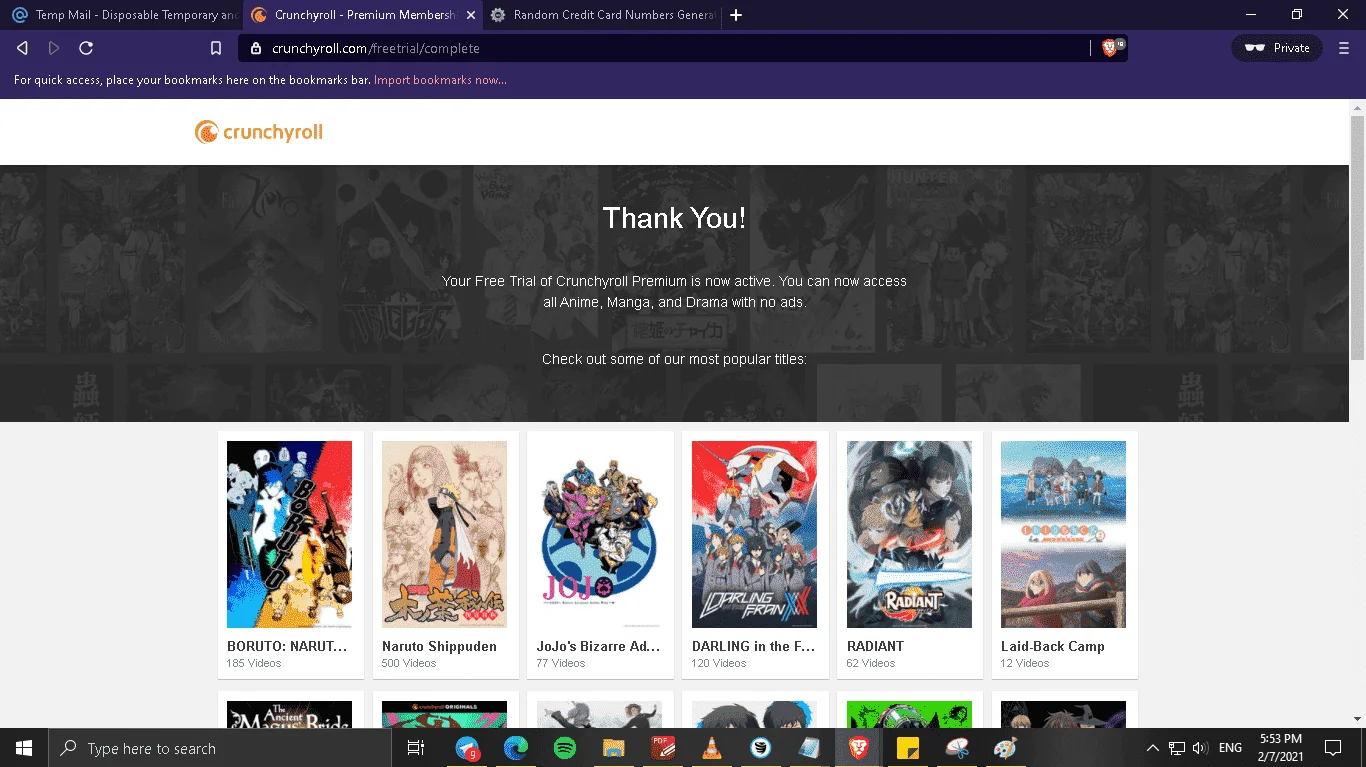
Task: Click the Brave browser taskbar icon
Action: [858, 748]
